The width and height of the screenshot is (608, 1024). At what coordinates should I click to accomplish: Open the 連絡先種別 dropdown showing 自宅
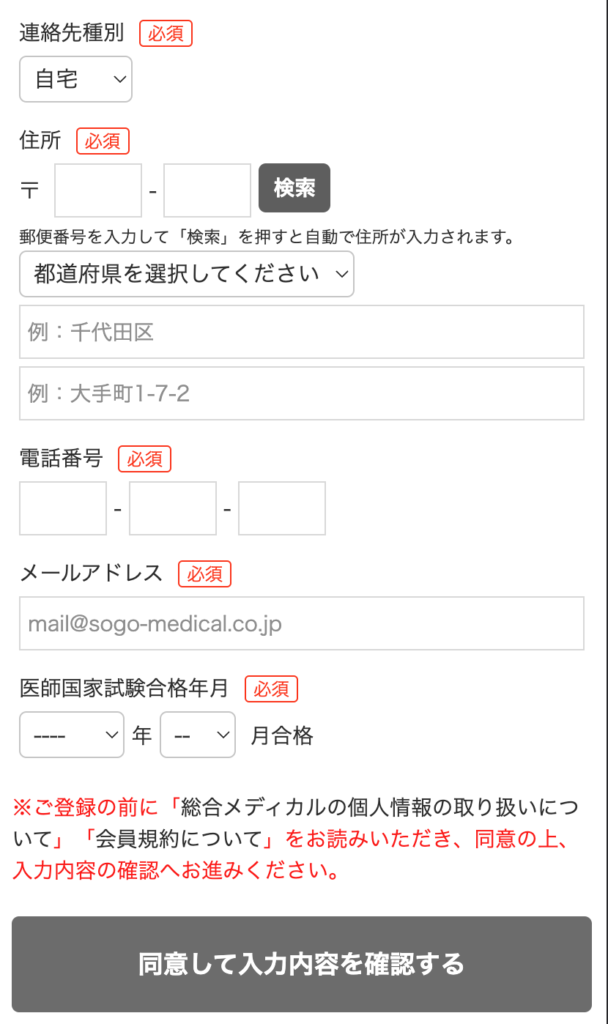click(75, 79)
